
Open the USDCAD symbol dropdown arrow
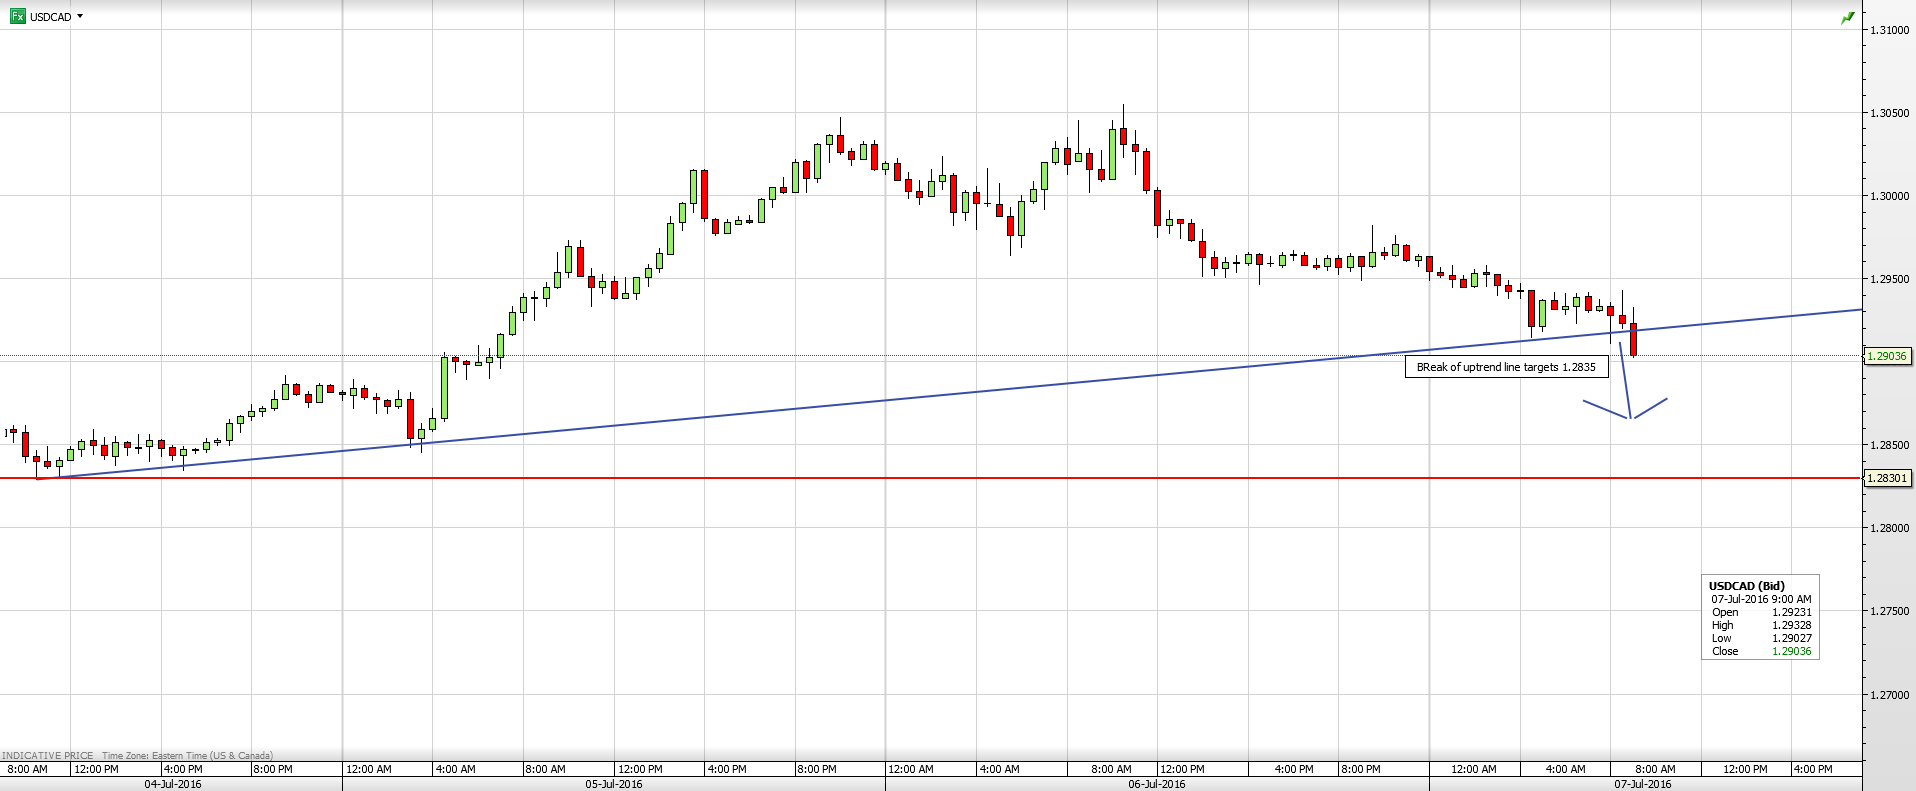(80, 16)
